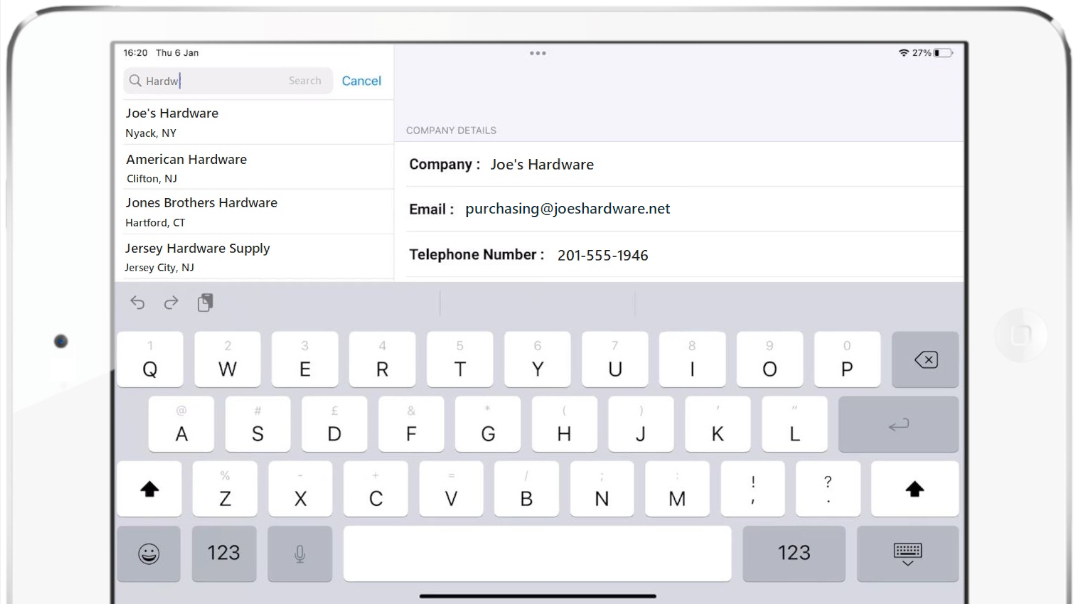Tap the microphone dictation key
The width and height of the screenshot is (1077, 604).
pyautogui.click(x=299, y=553)
